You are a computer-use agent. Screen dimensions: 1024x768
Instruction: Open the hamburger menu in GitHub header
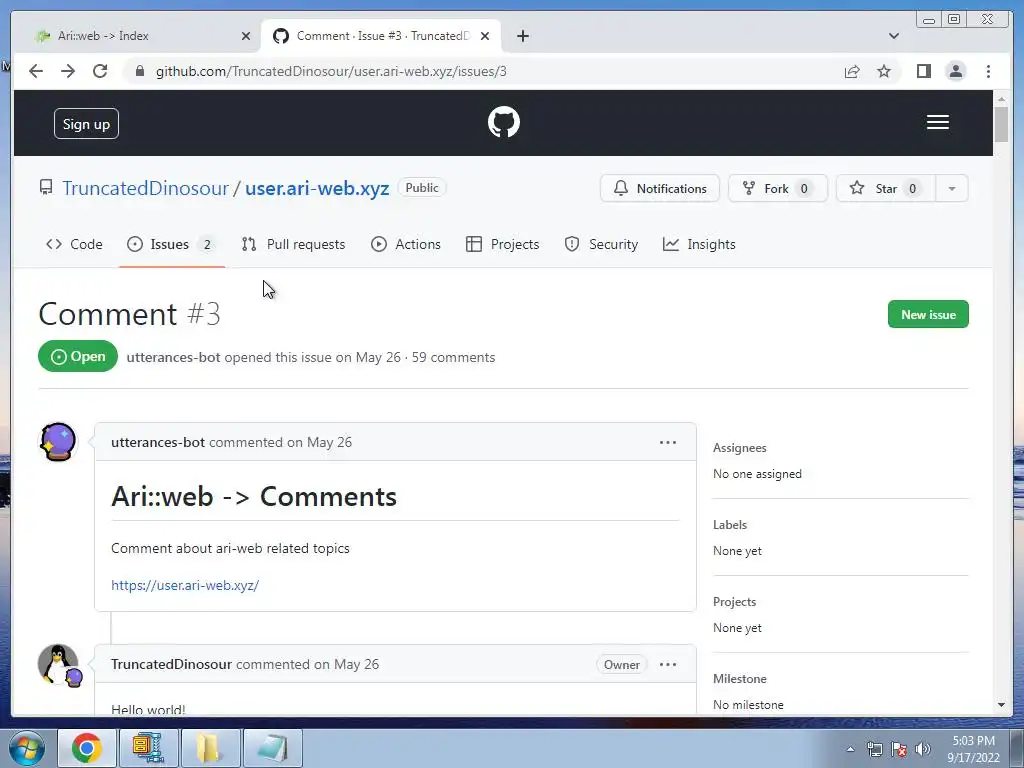[x=937, y=122]
